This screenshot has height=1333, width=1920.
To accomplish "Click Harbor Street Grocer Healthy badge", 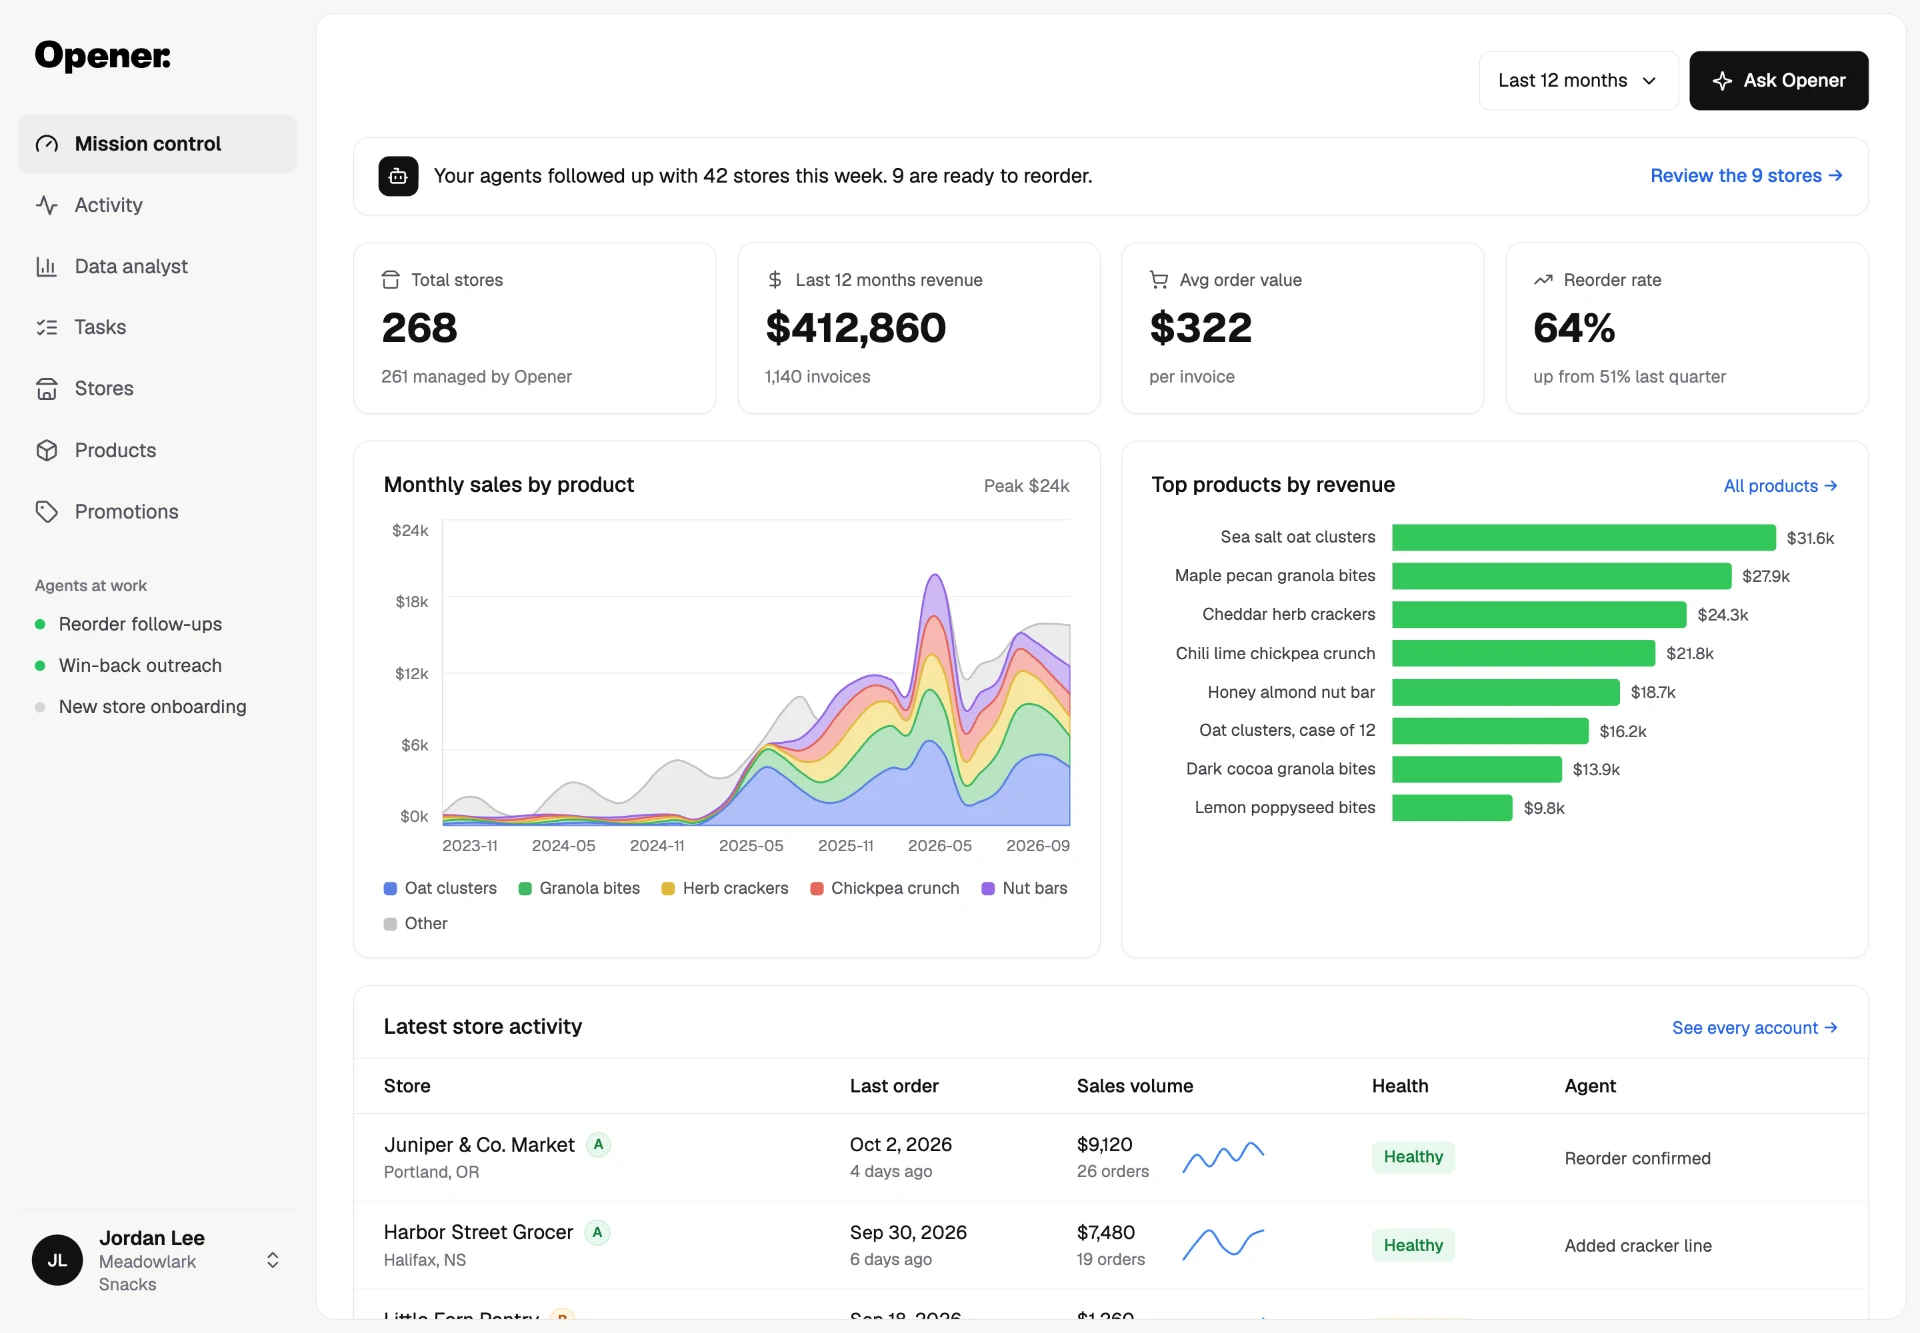I will [1413, 1245].
